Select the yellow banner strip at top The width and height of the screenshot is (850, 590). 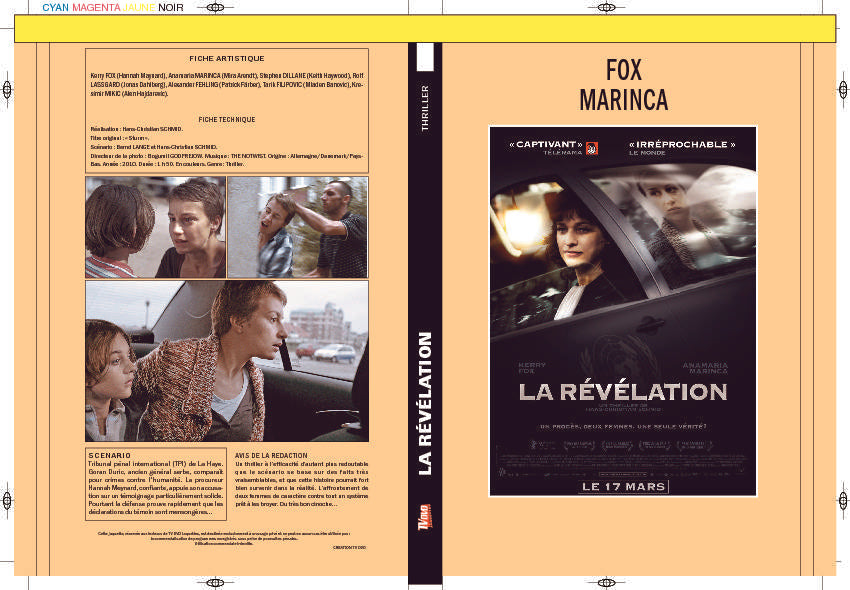(425, 29)
